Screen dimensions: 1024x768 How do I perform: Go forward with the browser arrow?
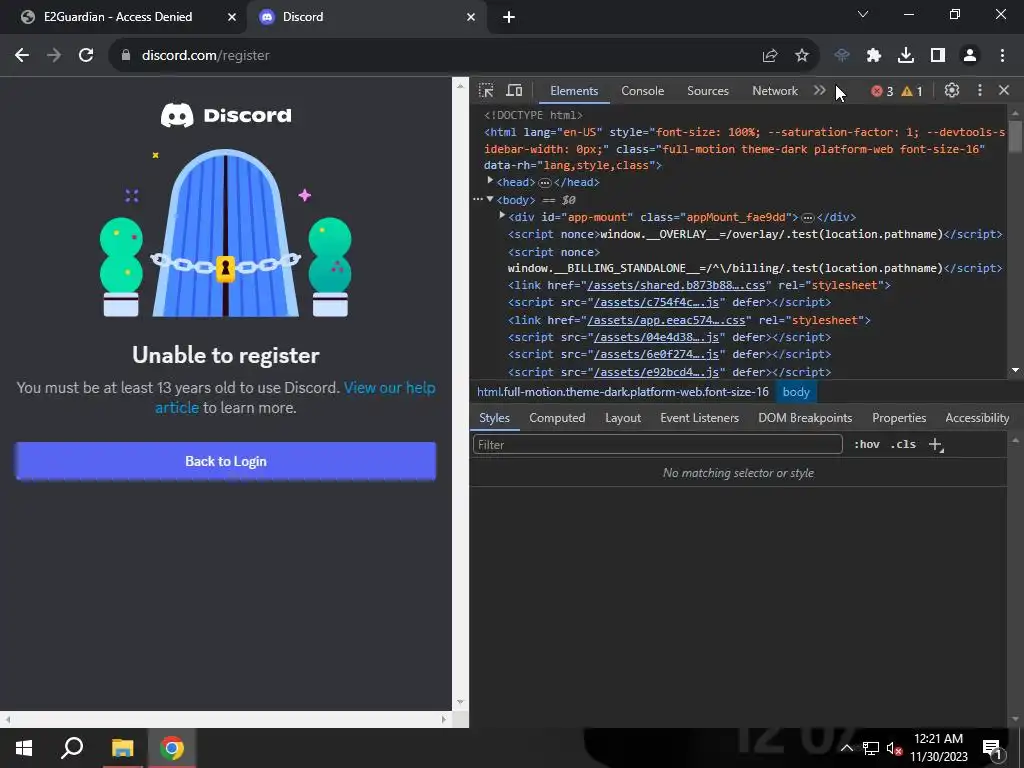pyautogui.click(x=54, y=56)
